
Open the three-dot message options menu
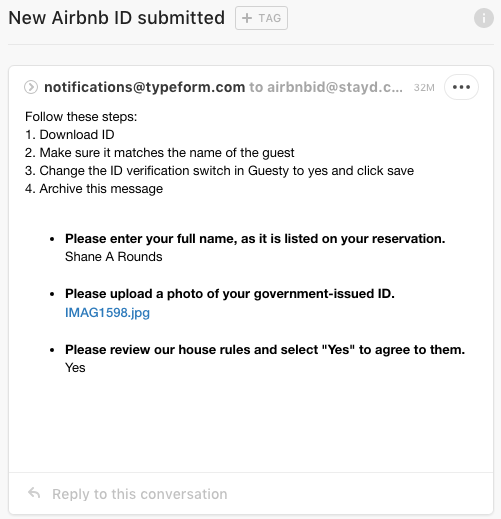click(461, 87)
